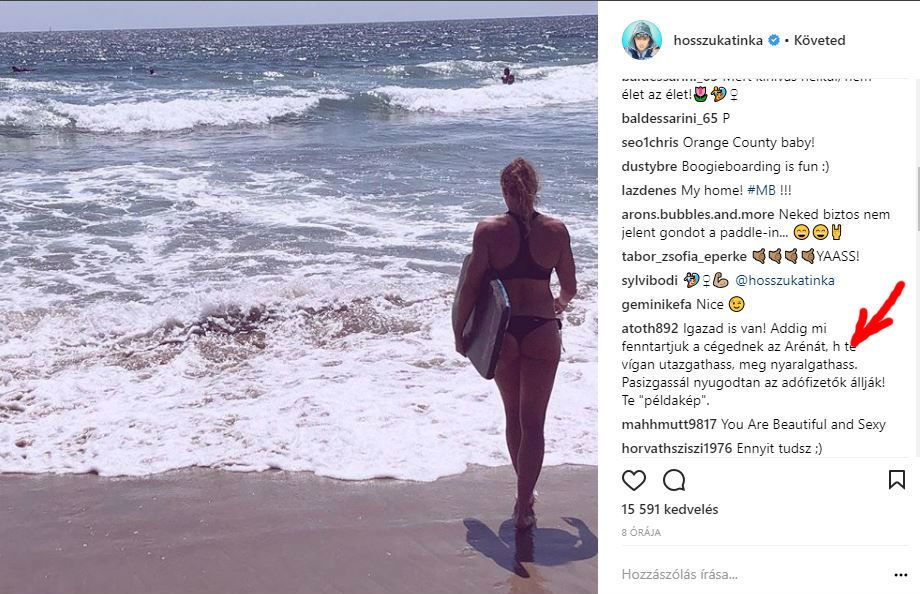Like the post with the heart icon
This screenshot has width=920, height=594.
click(634, 480)
